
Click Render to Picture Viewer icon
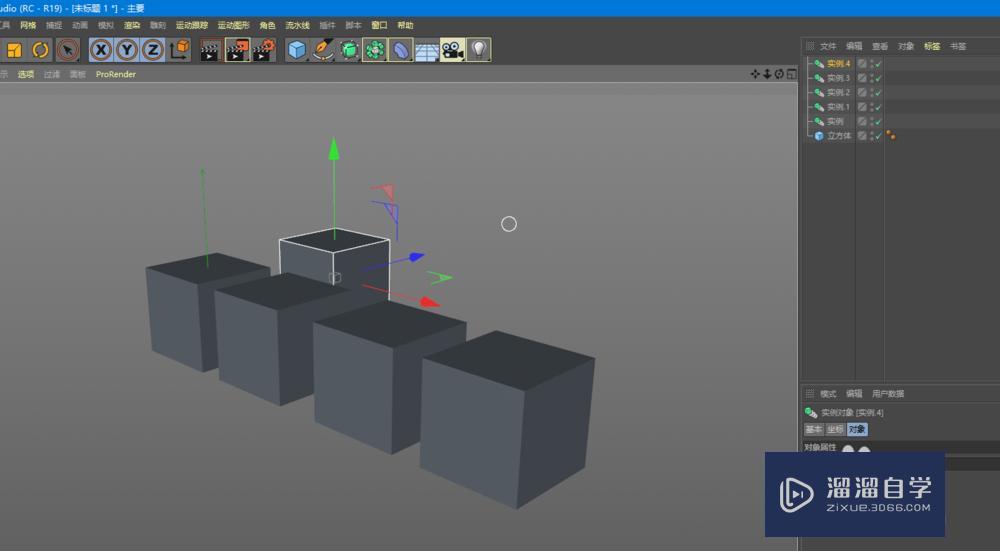pyautogui.click(x=237, y=50)
